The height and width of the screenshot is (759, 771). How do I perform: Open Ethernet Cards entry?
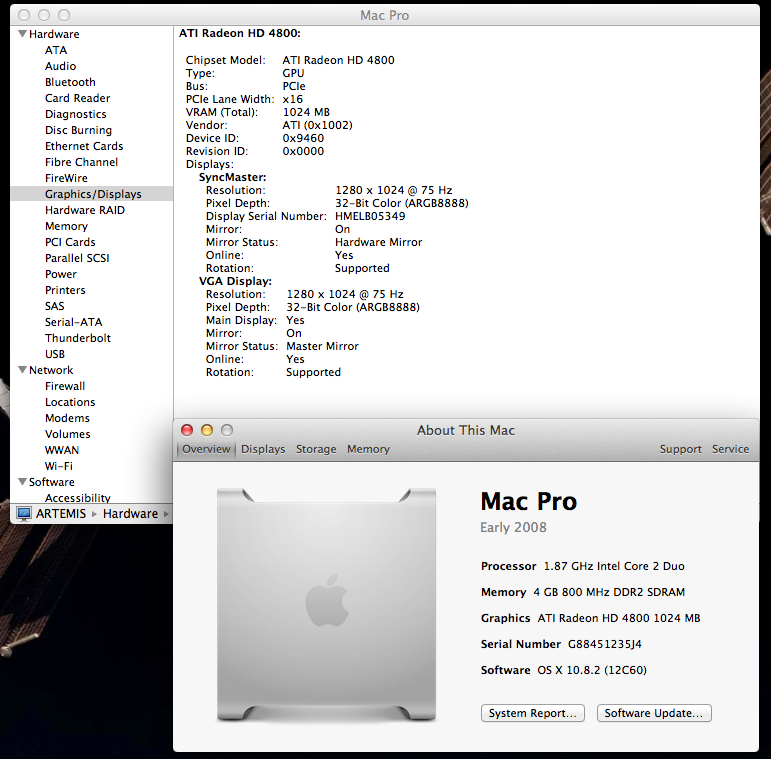pos(84,146)
